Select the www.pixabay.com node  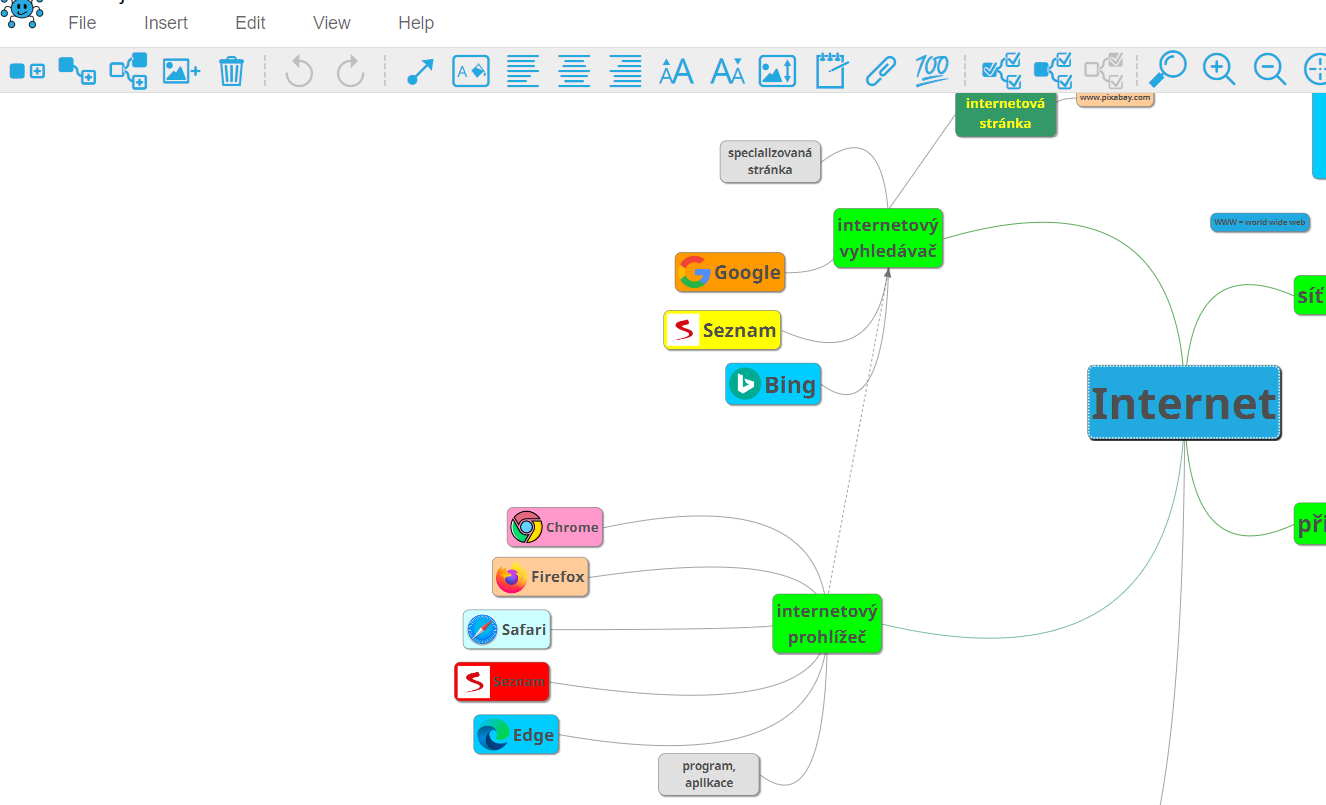(1115, 98)
